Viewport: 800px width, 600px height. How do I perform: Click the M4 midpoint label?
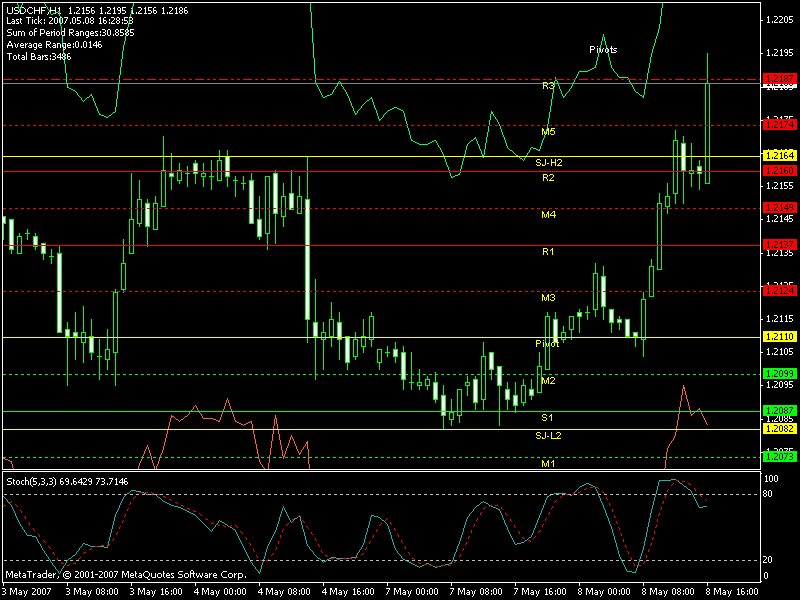pyautogui.click(x=548, y=214)
